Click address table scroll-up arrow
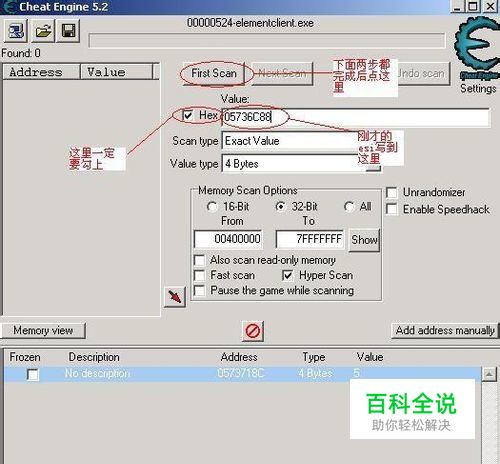This screenshot has height=464, width=500. pyautogui.click(x=489, y=374)
